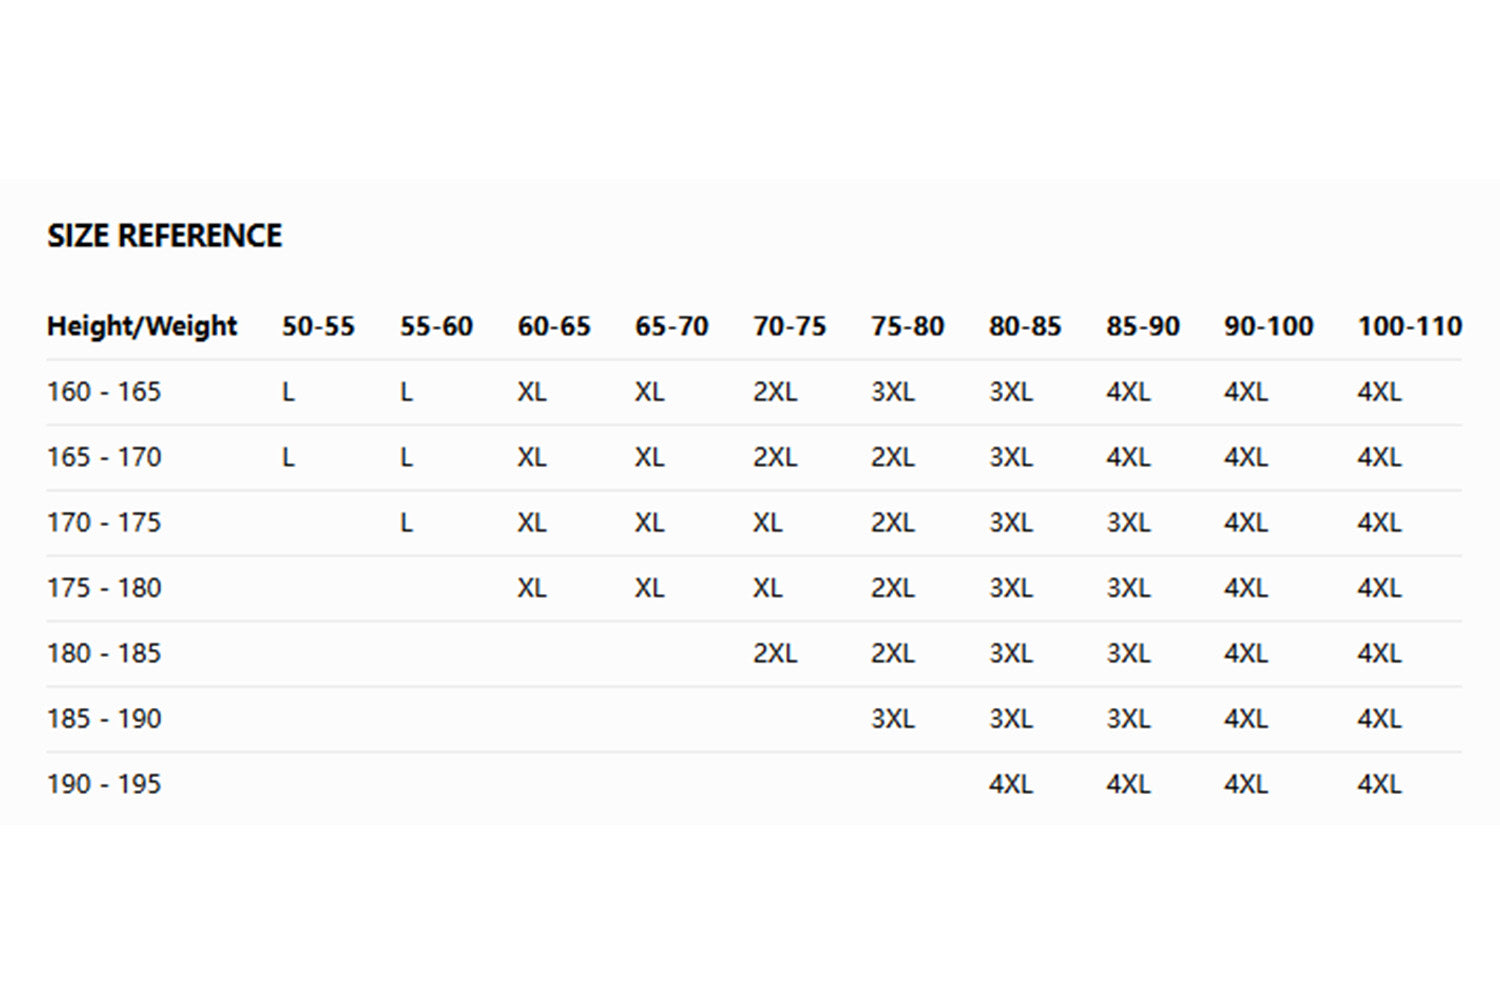Image resolution: width=1500 pixels, height=1004 pixels.
Task: Click the Height/Weight column header
Action: pyautogui.click(x=142, y=326)
